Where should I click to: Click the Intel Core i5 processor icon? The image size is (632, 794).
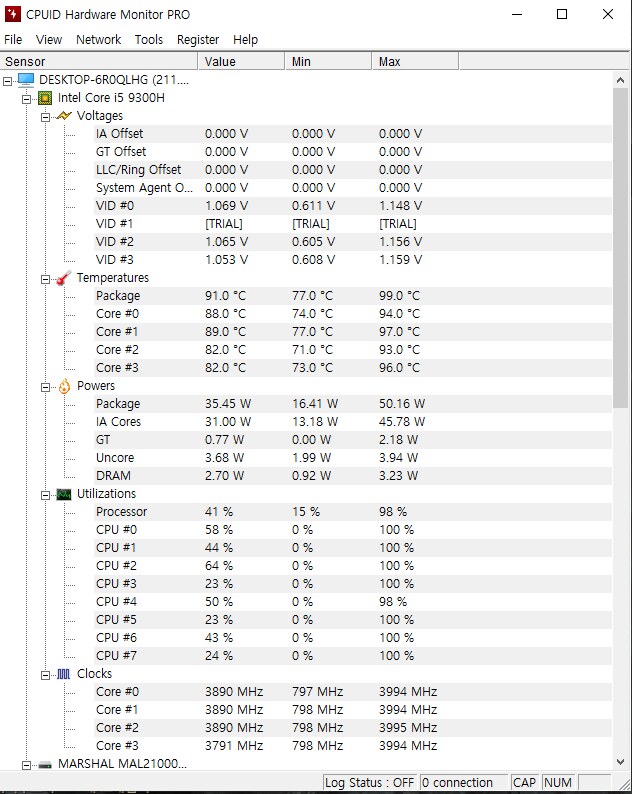coord(44,98)
